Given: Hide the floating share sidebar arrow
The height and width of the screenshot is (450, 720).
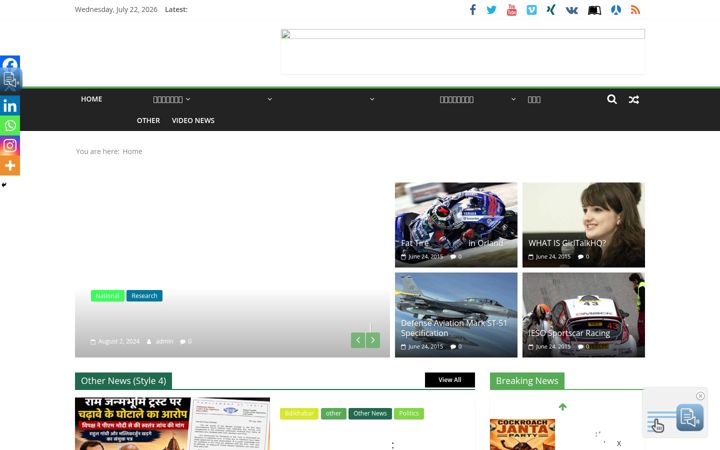Looking at the screenshot, I should 4,185.
